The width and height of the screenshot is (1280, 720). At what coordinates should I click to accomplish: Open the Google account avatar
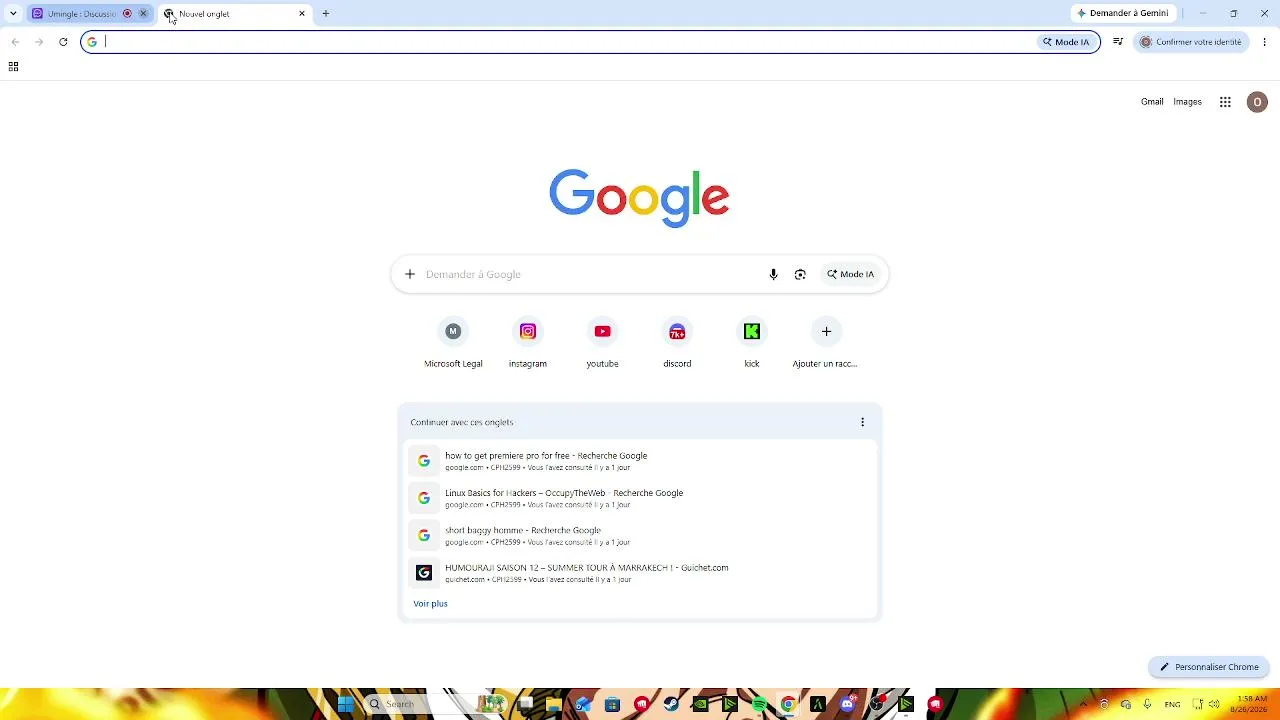(1257, 102)
